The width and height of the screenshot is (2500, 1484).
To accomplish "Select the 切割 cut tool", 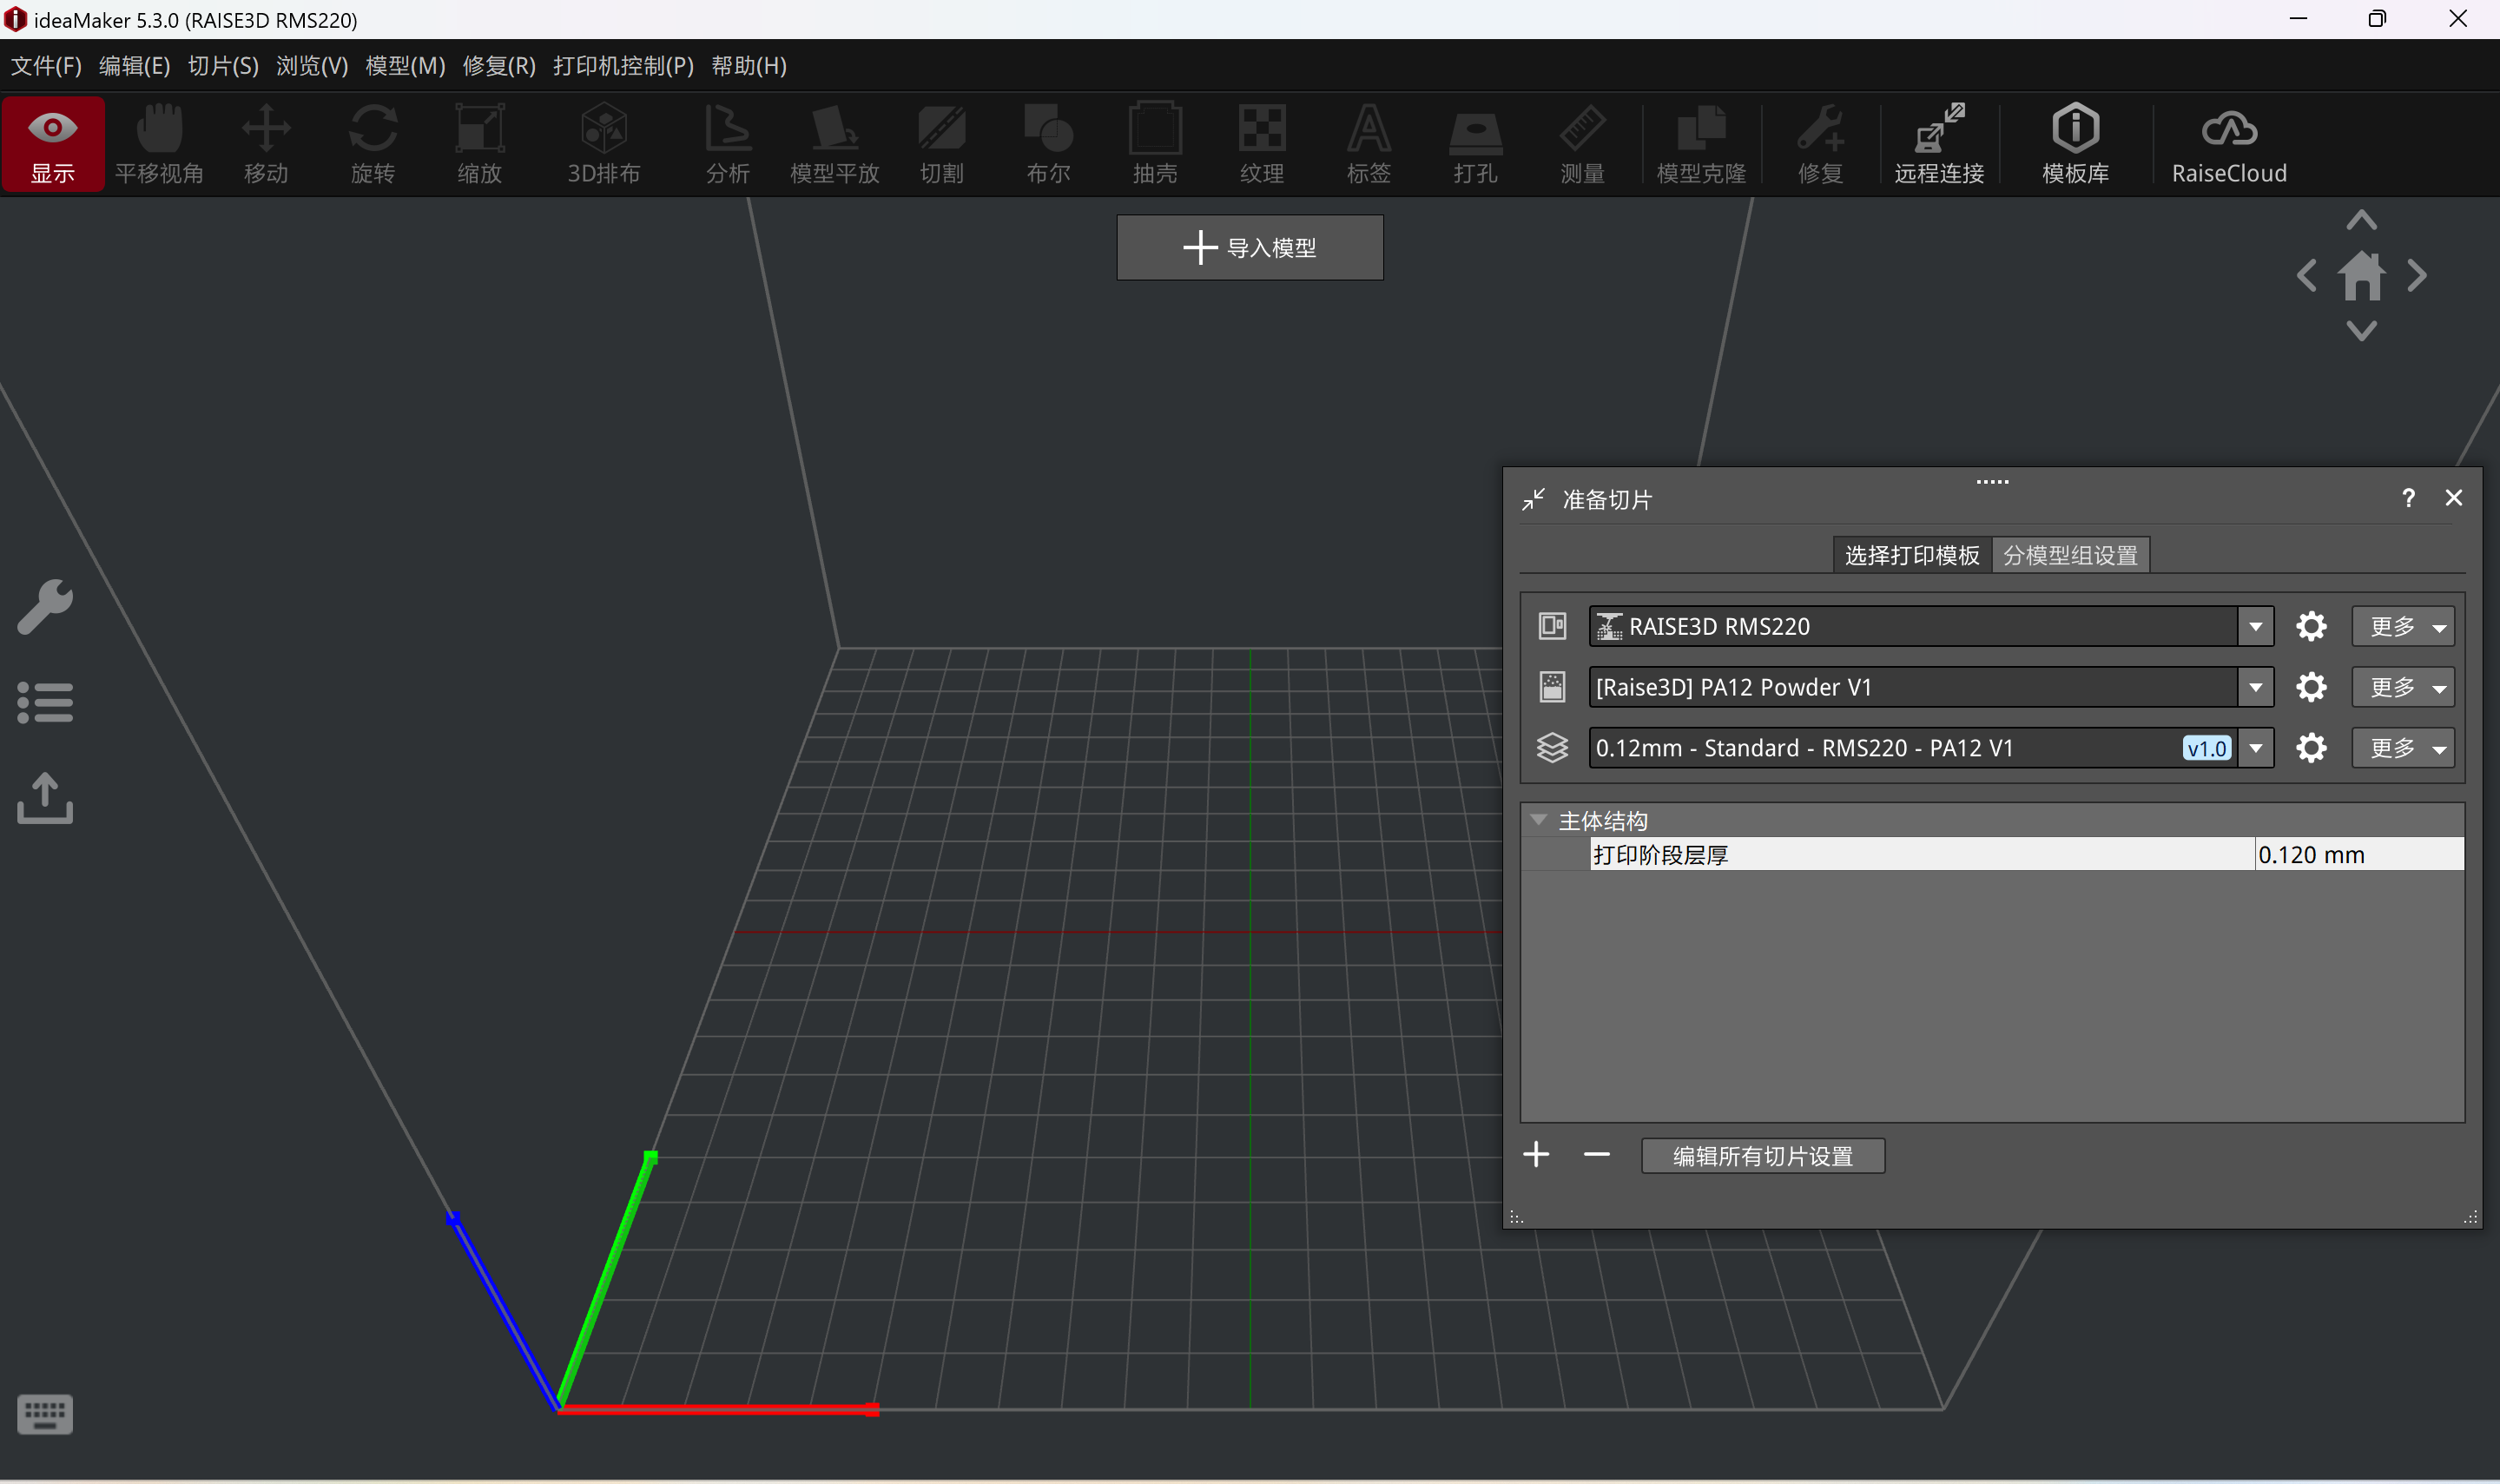I will click(941, 143).
